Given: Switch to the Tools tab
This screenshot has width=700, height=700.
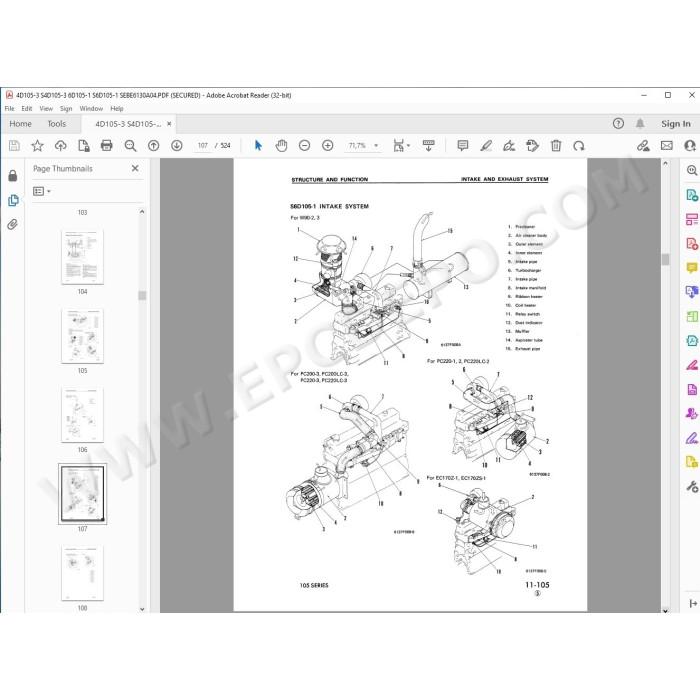Looking at the screenshot, I should coord(57,124).
